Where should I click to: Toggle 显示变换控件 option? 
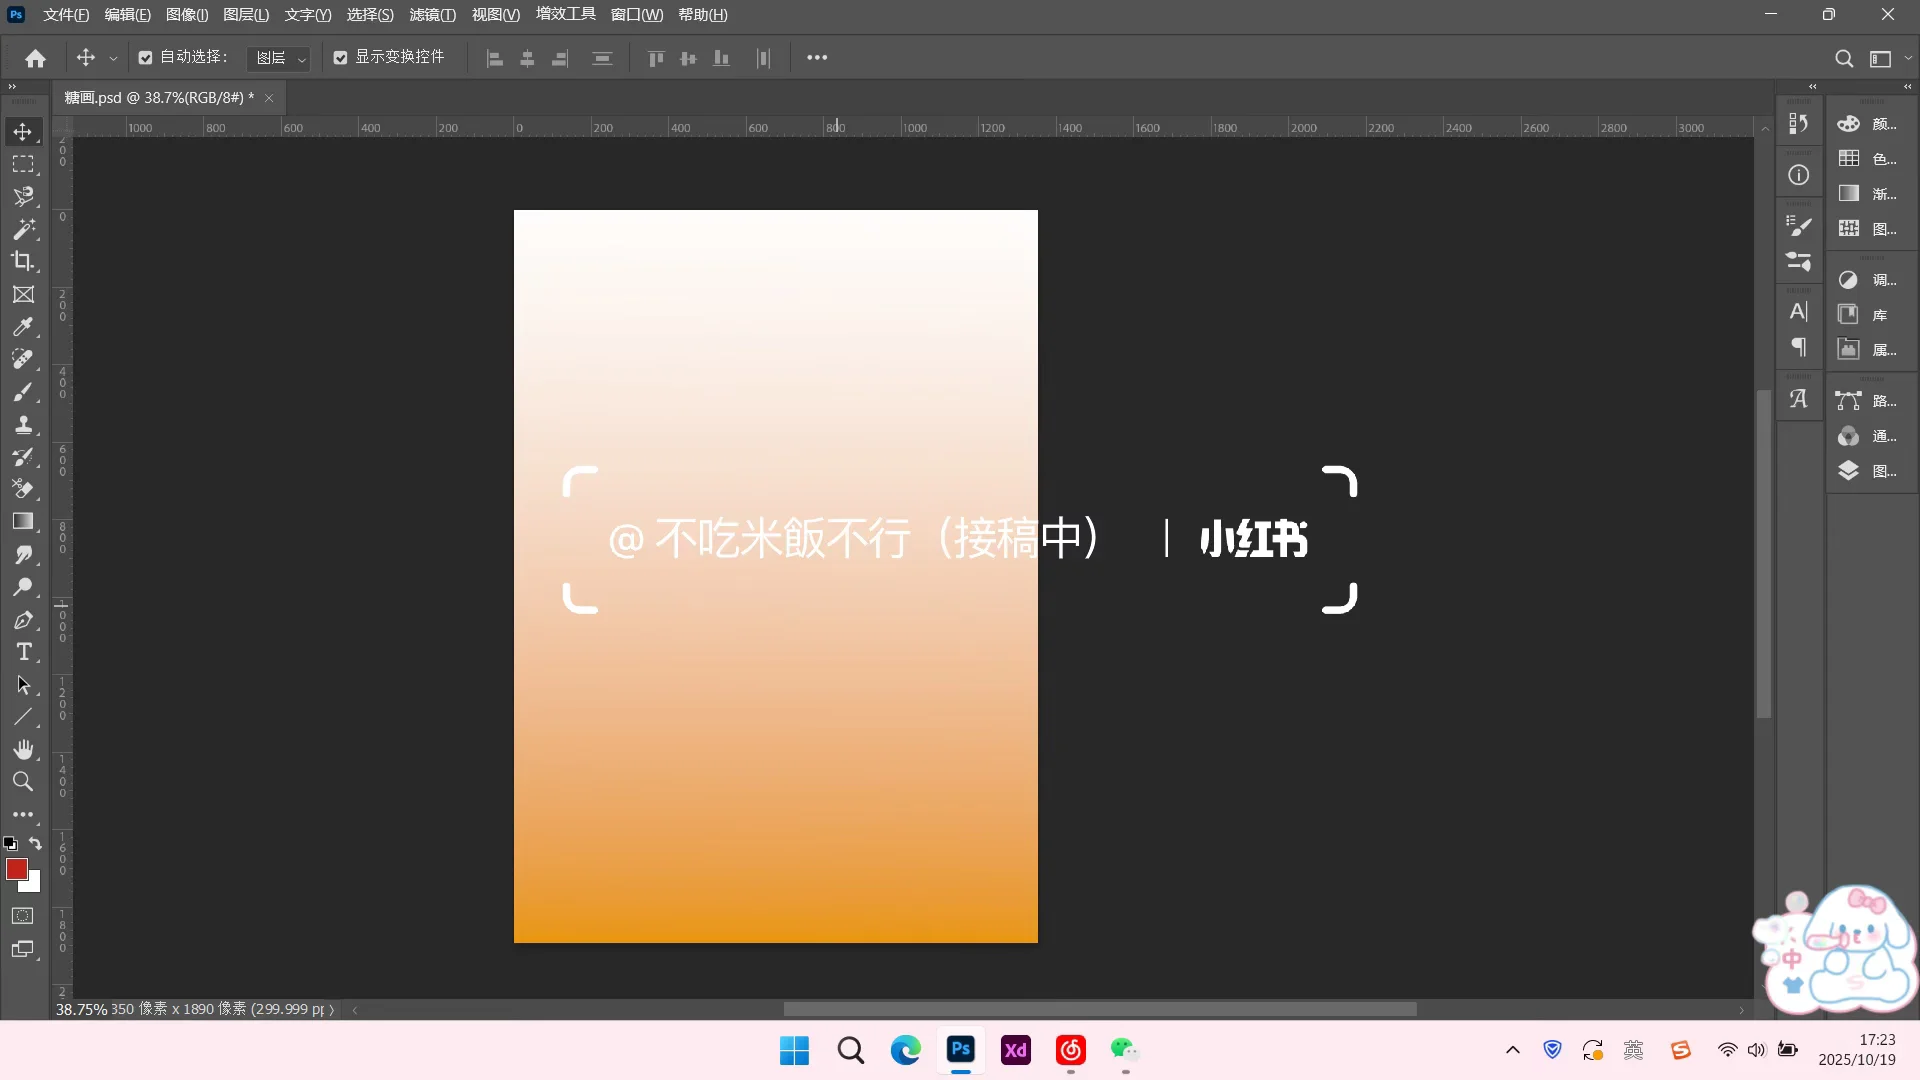pos(340,57)
